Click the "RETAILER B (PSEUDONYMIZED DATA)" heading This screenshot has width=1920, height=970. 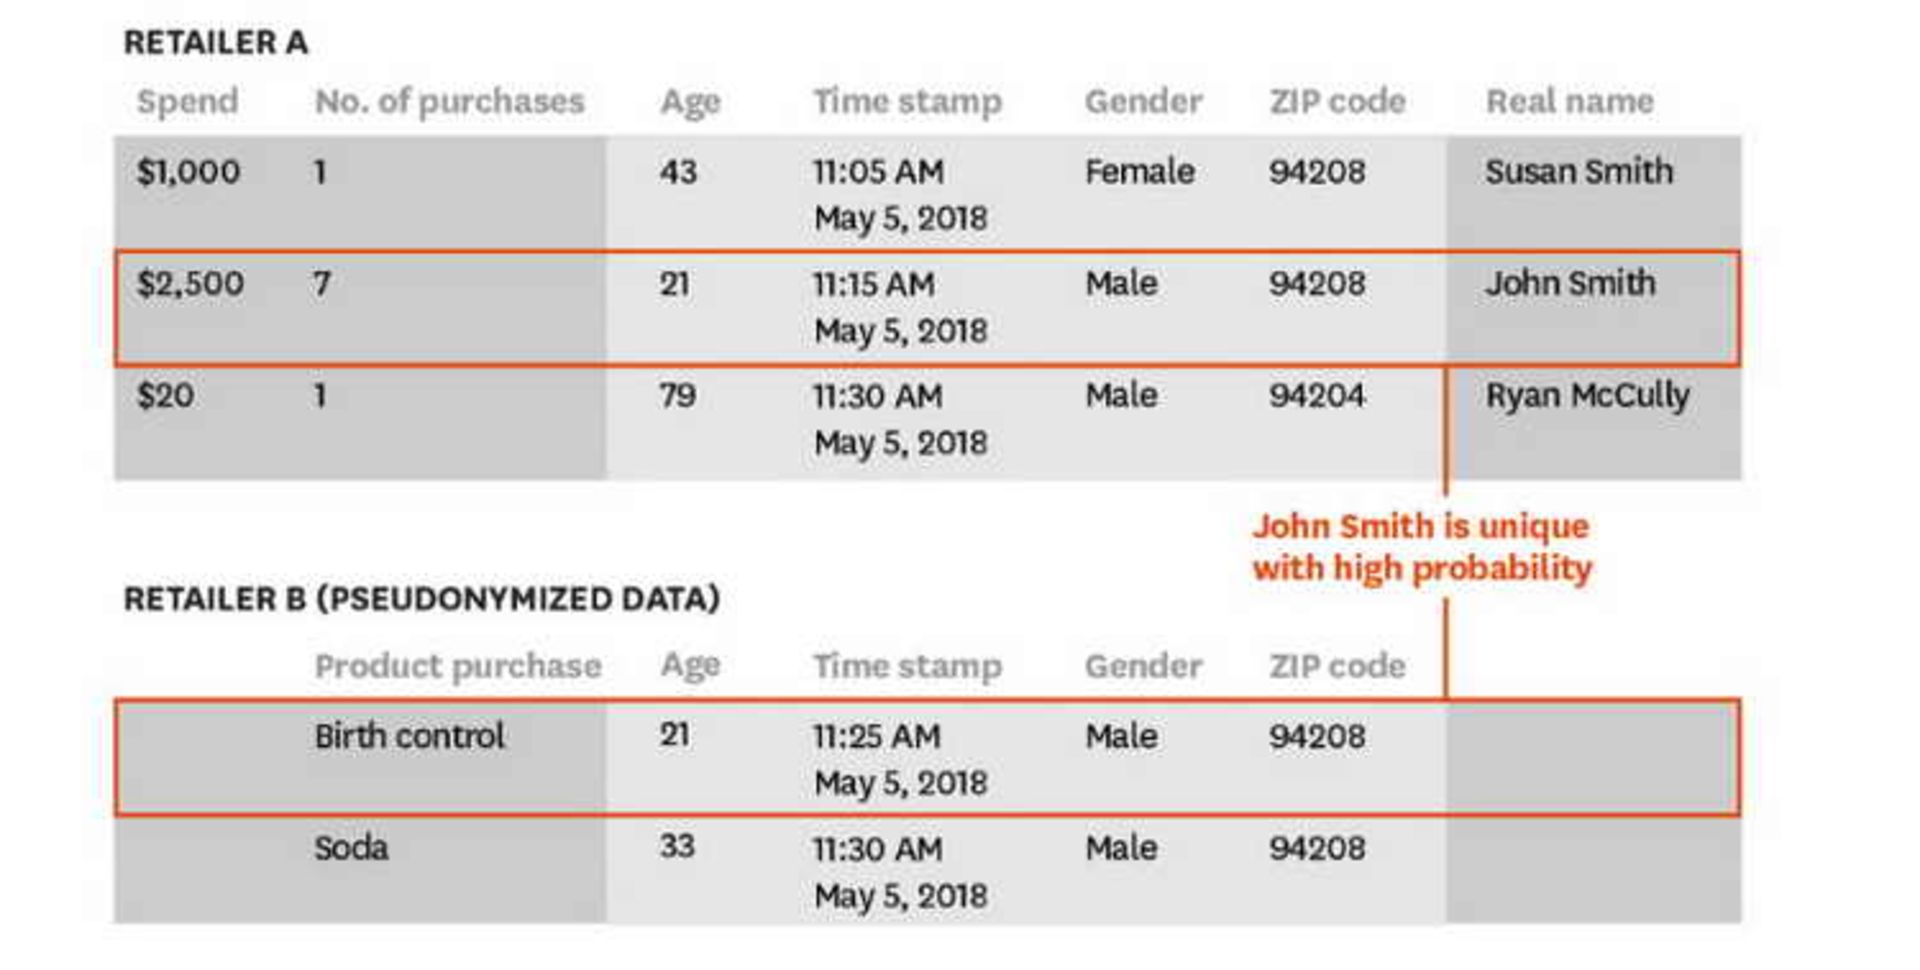(x=421, y=599)
